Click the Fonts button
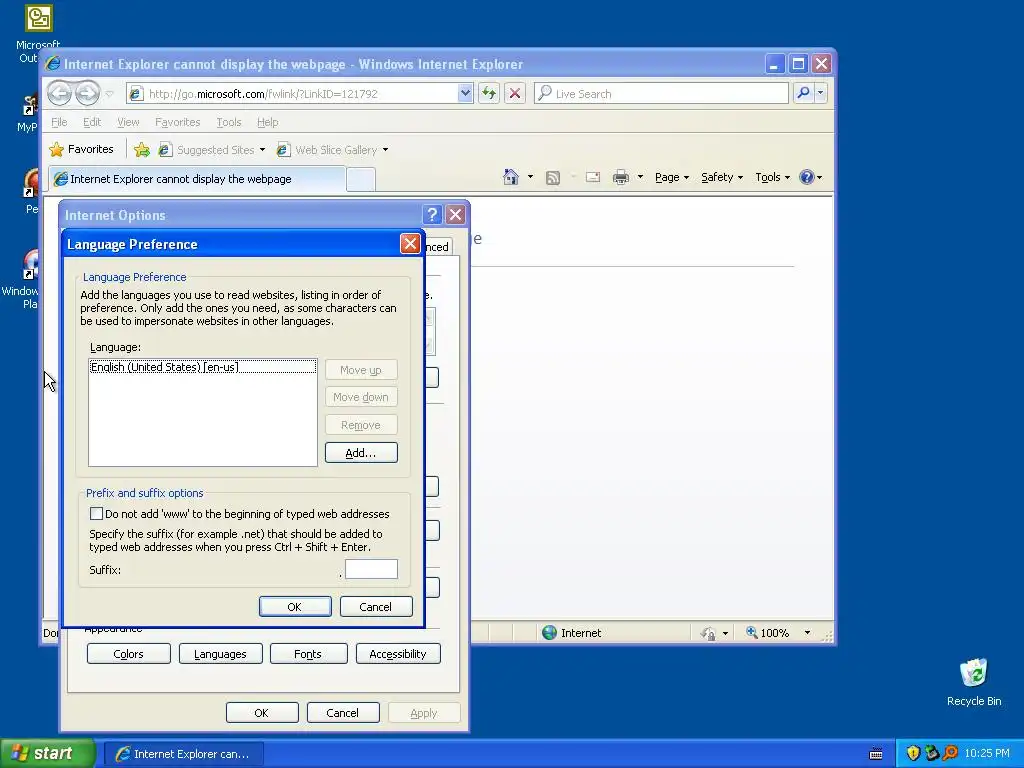 (308, 654)
